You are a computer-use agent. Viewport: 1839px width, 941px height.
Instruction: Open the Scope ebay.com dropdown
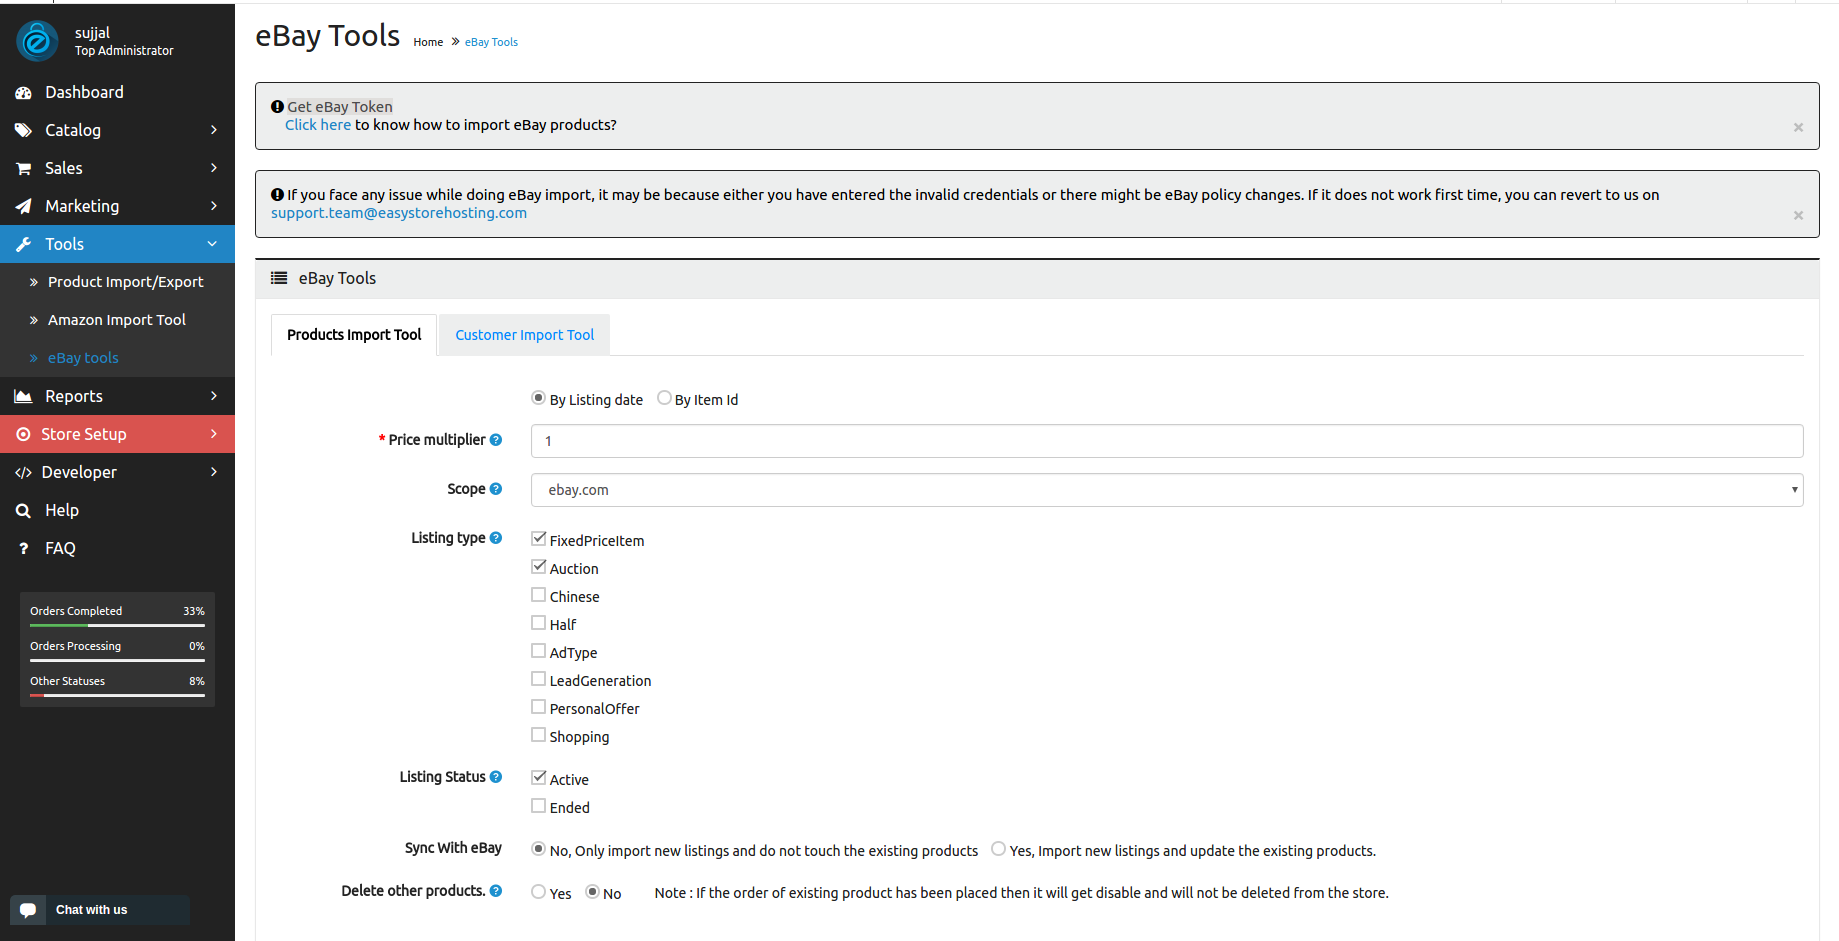pyautogui.click(x=1167, y=490)
